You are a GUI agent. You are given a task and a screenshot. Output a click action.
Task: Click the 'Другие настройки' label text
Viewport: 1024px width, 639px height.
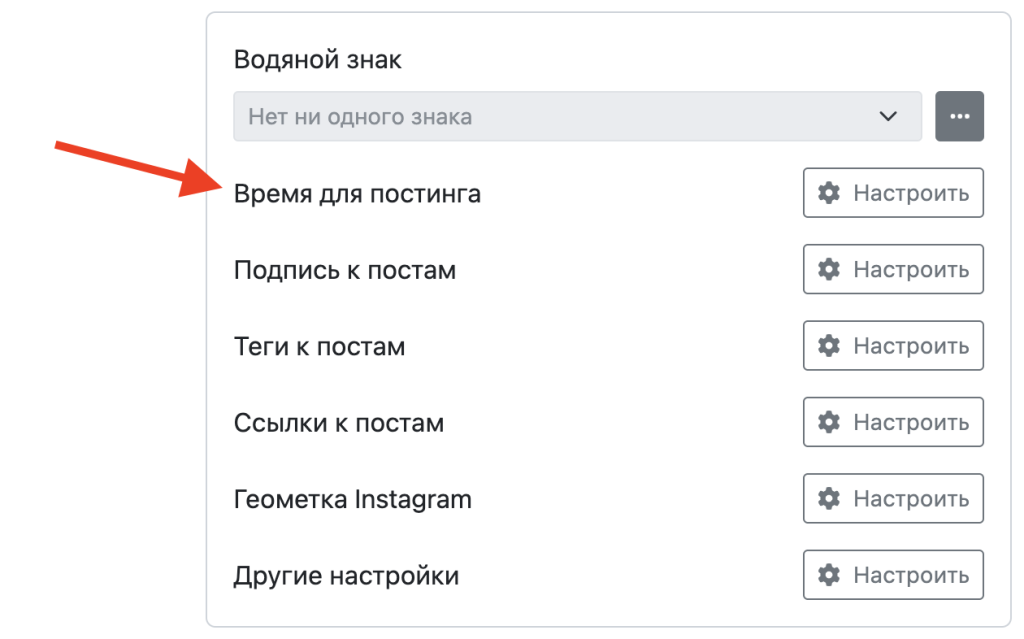click(x=346, y=576)
